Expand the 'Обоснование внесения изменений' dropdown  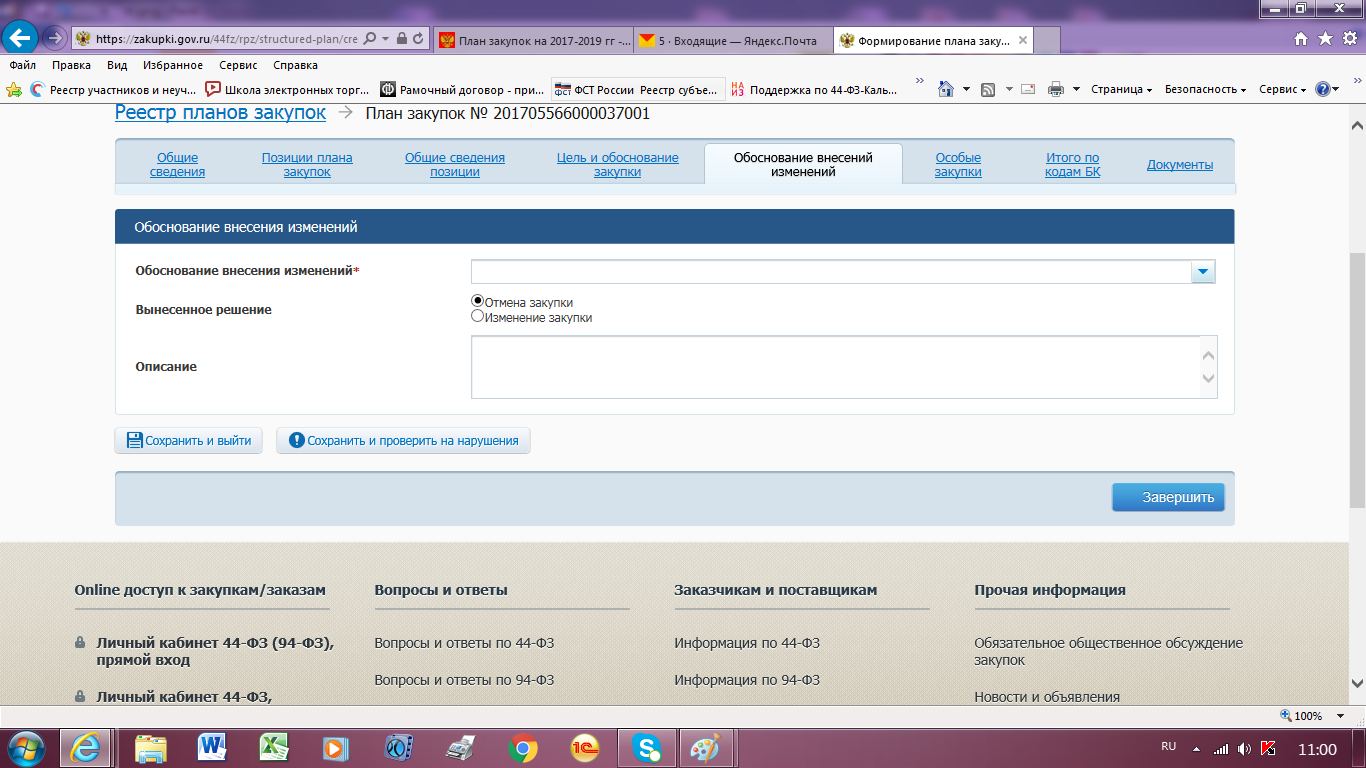click(1202, 271)
